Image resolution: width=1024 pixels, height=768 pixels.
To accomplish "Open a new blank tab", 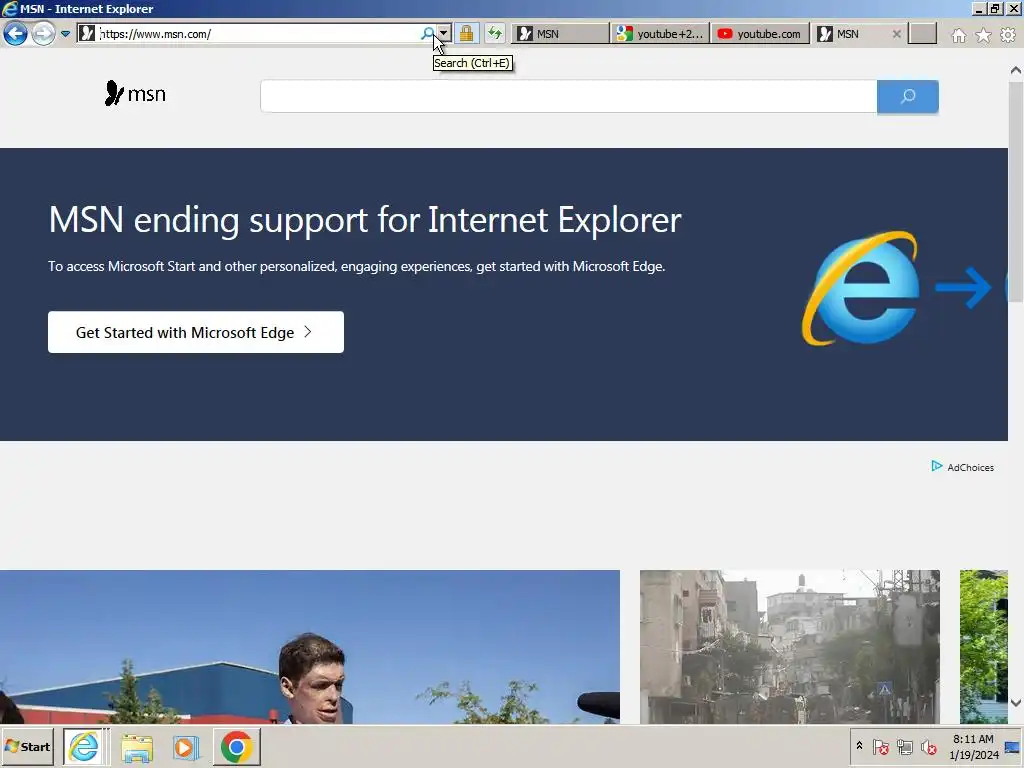I will pyautogui.click(x=923, y=34).
